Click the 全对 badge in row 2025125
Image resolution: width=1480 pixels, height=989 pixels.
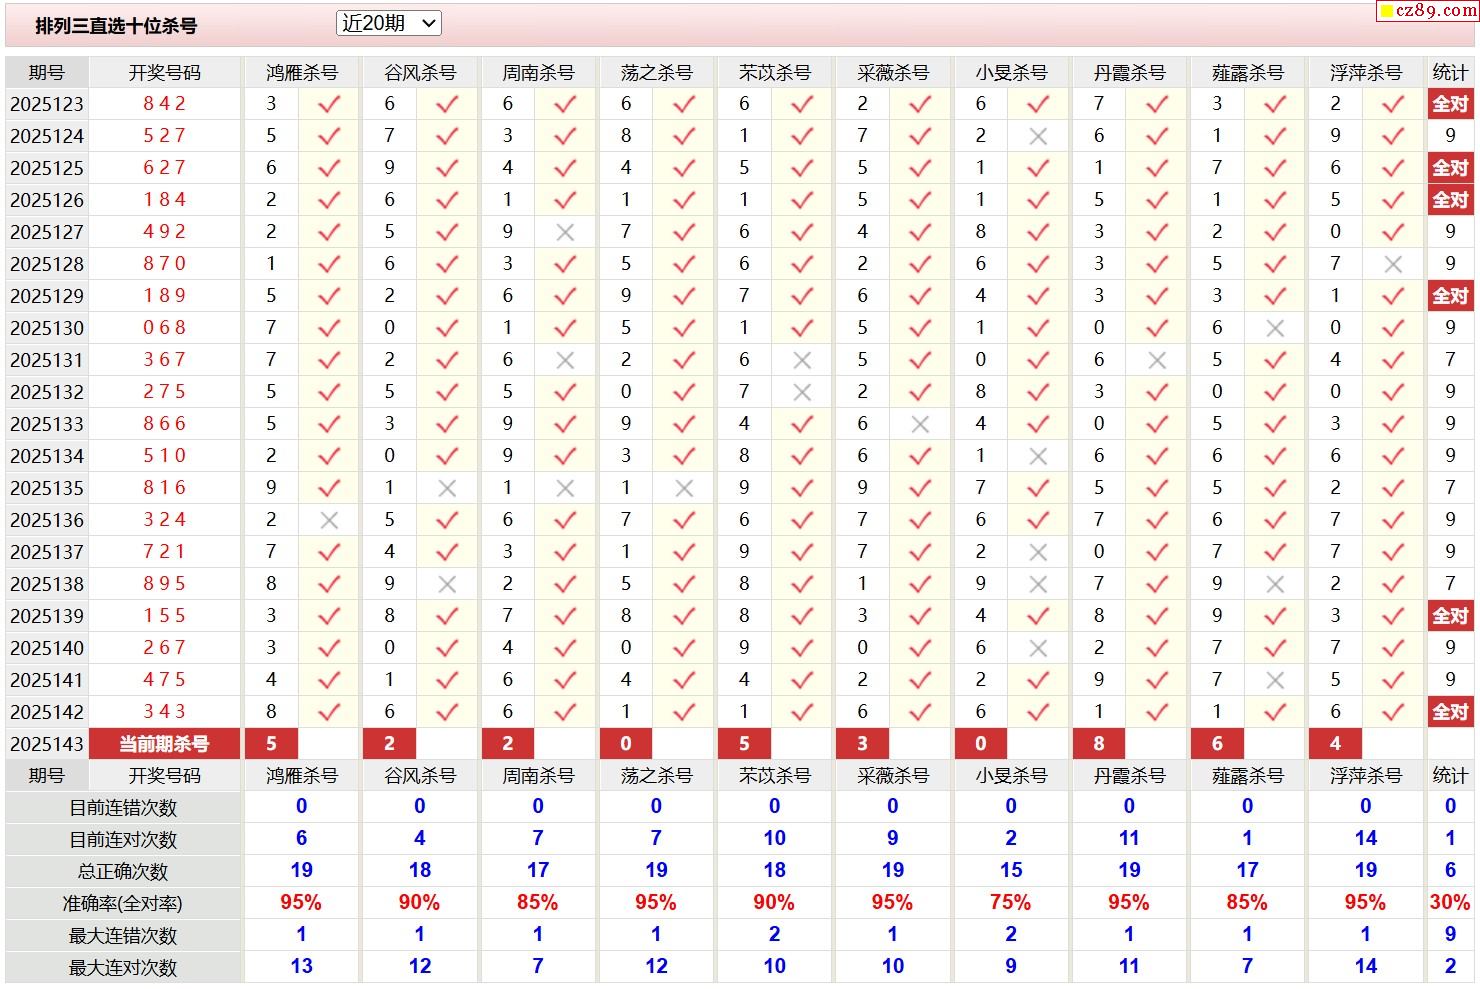pos(1450,168)
